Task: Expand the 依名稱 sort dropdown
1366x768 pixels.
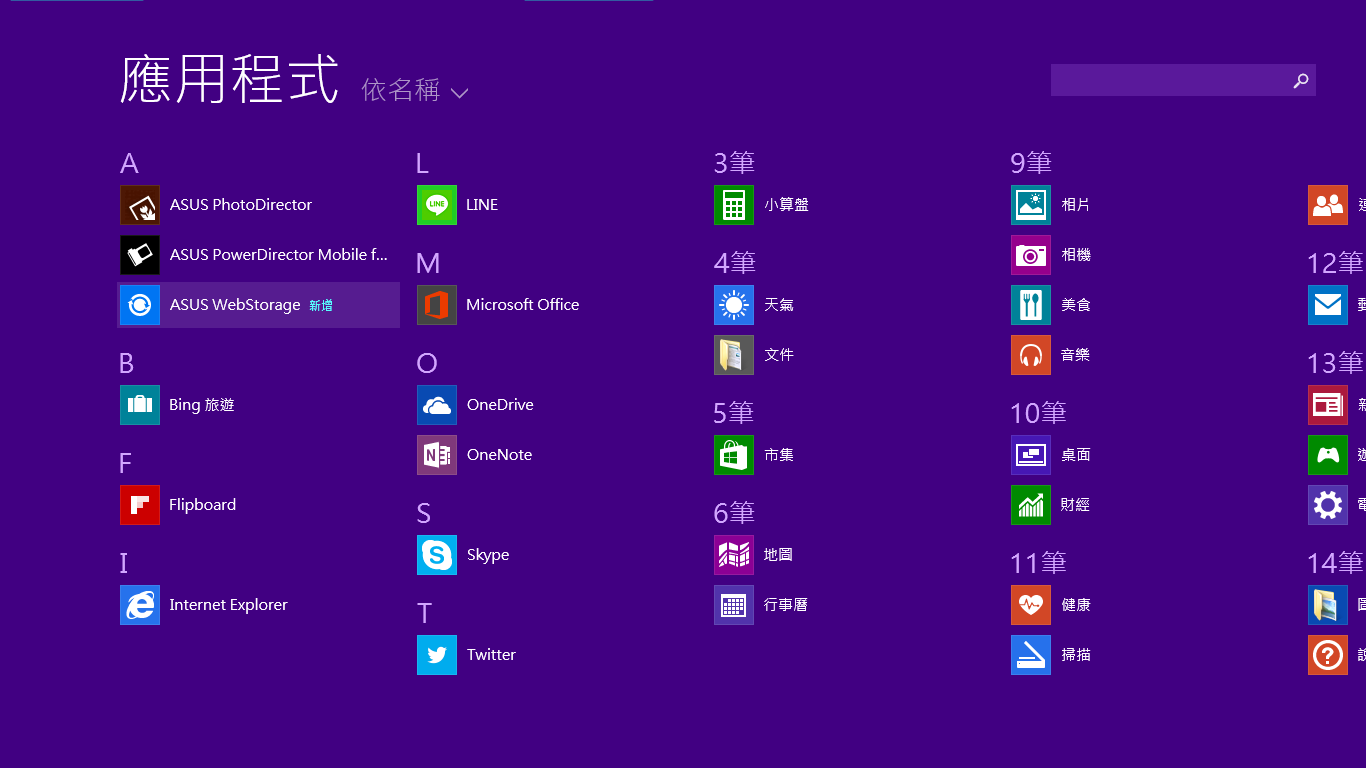Action: click(x=401, y=91)
